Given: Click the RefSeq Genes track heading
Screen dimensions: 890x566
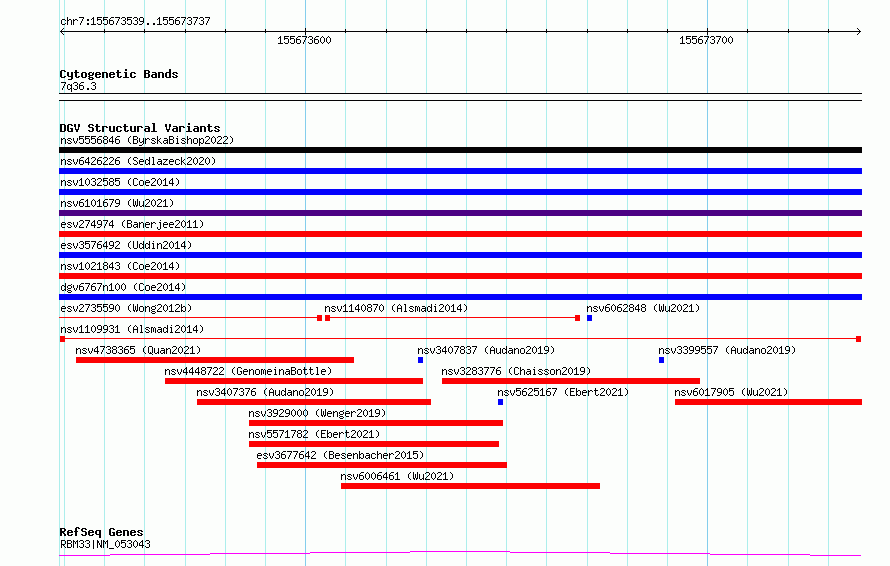Looking at the screenshot, I should 101,533.
